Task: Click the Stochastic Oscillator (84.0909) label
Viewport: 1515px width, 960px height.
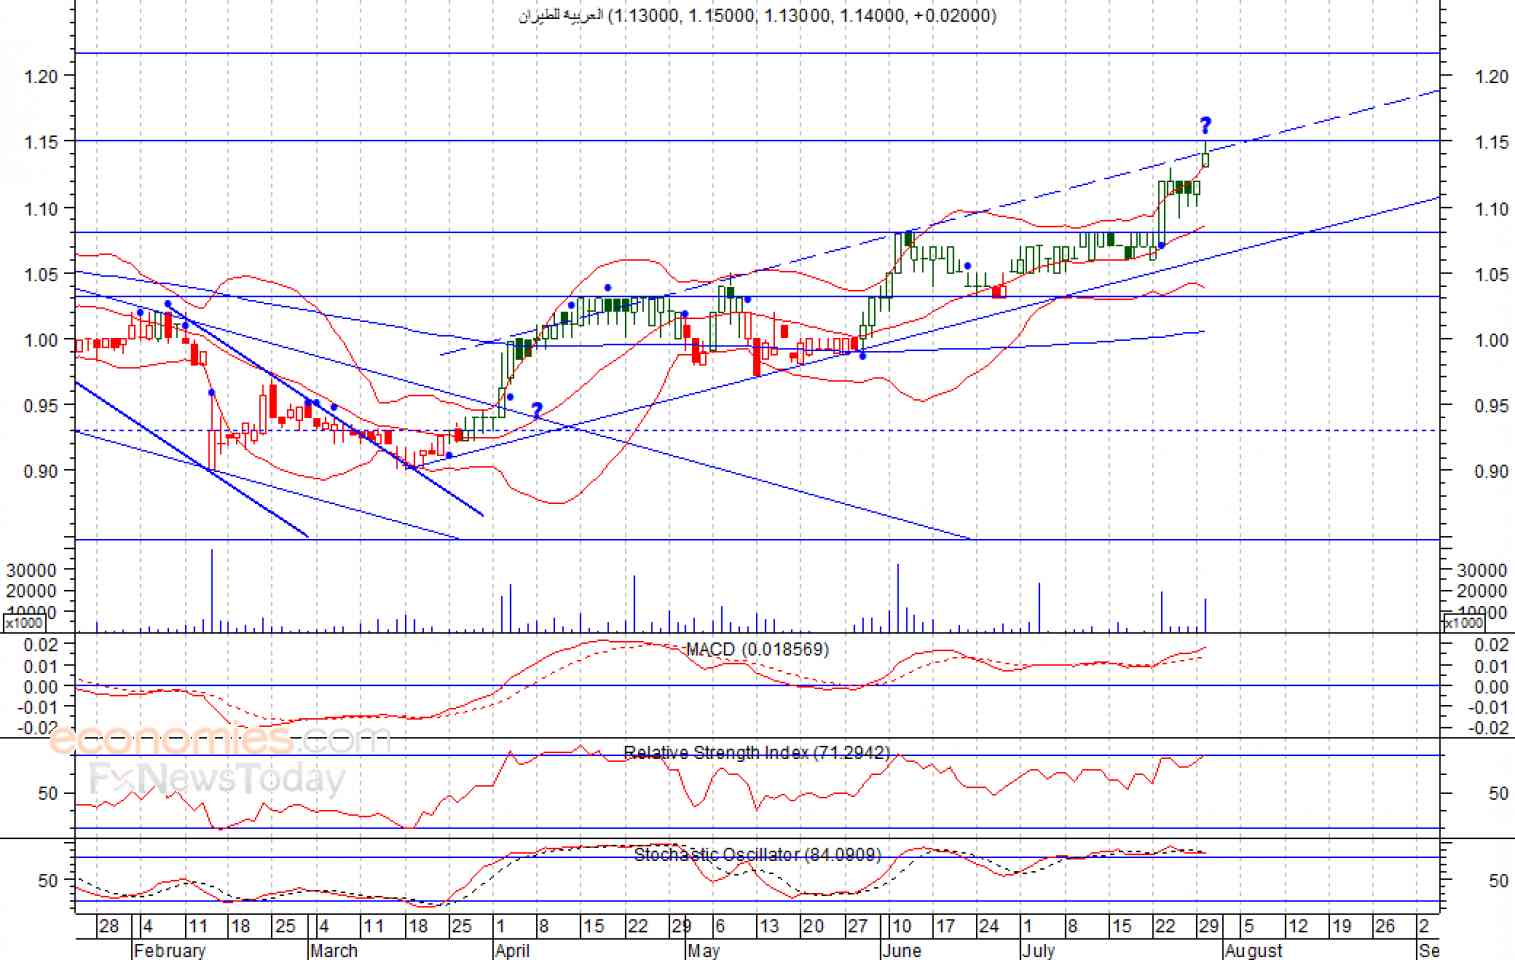Action: 757,855
